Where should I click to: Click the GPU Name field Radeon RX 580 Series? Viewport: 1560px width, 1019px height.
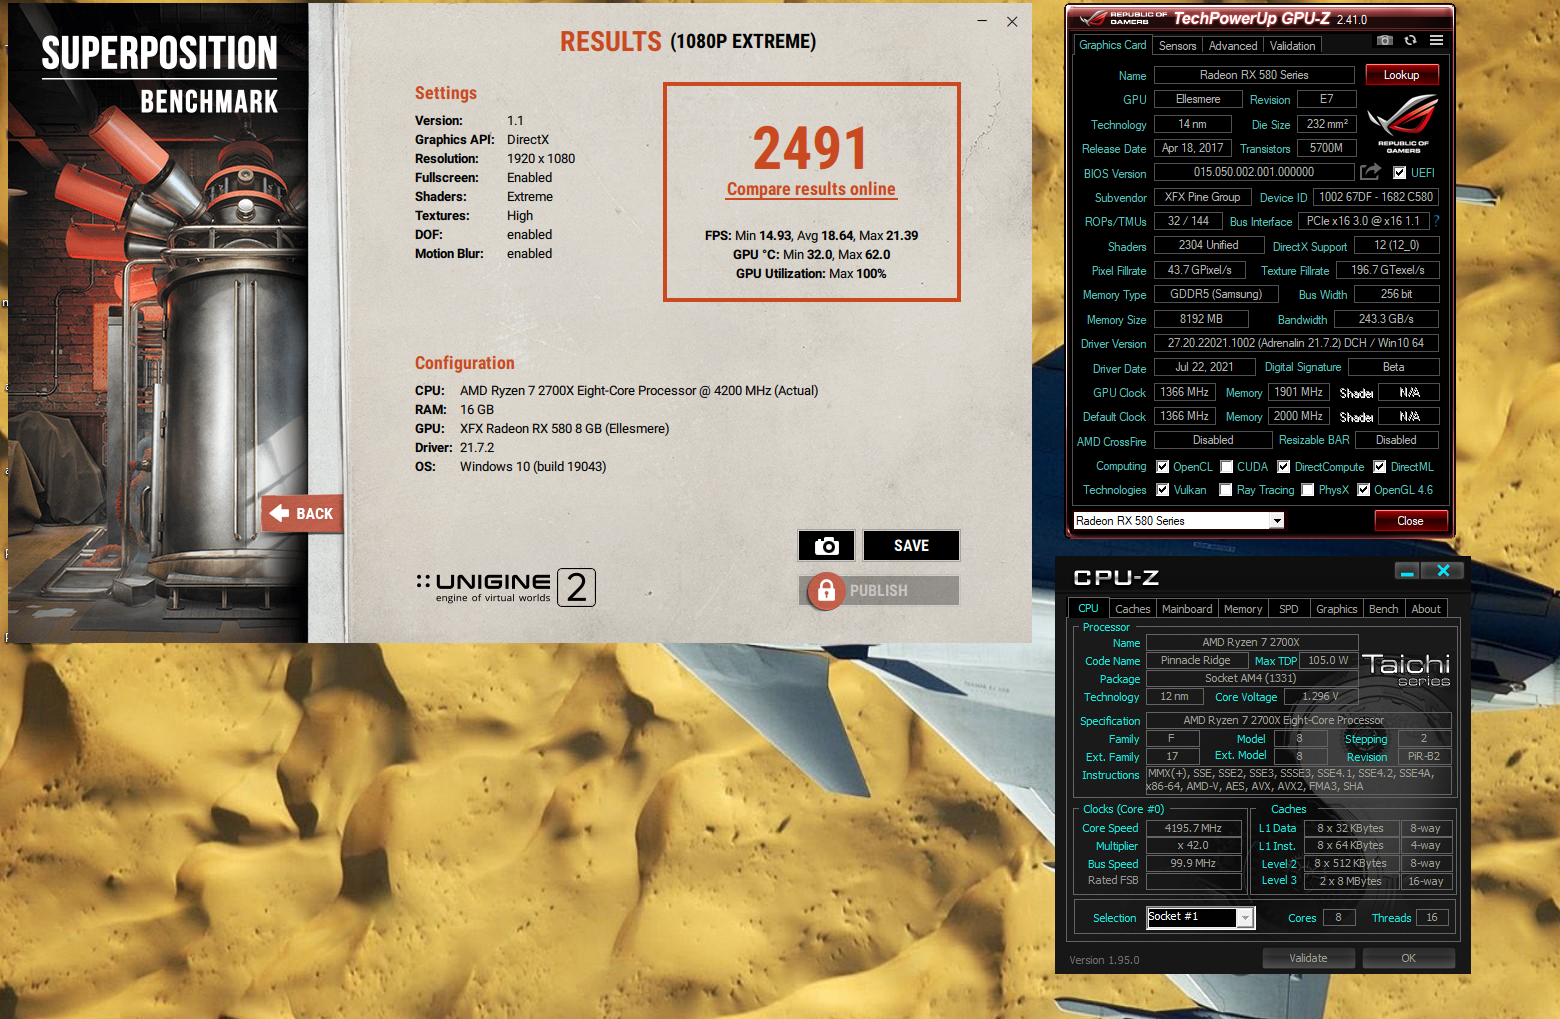[x=1254, y=75]
